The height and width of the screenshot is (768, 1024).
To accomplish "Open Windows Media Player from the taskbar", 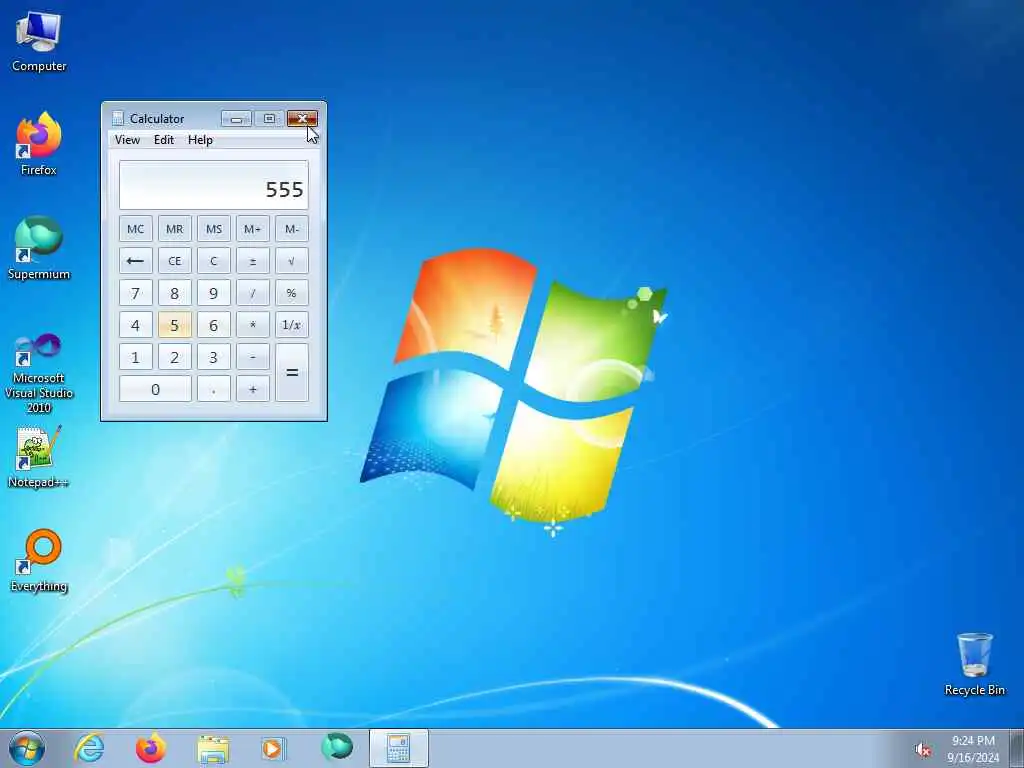I will click(274, 748).
